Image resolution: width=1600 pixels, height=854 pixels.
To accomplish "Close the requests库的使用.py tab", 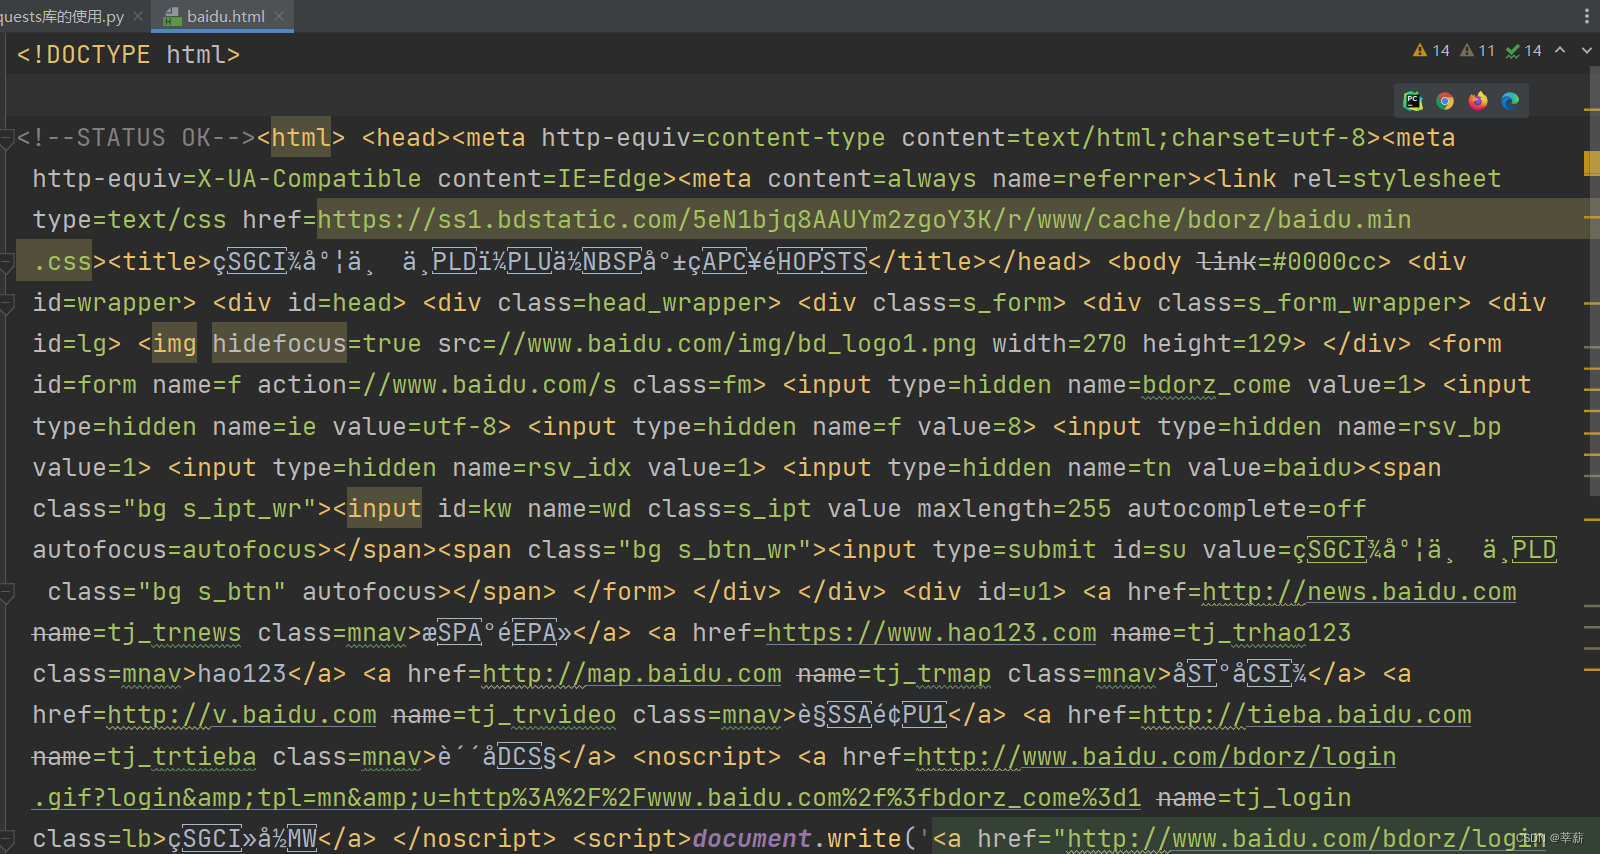I will click(138, 16).
